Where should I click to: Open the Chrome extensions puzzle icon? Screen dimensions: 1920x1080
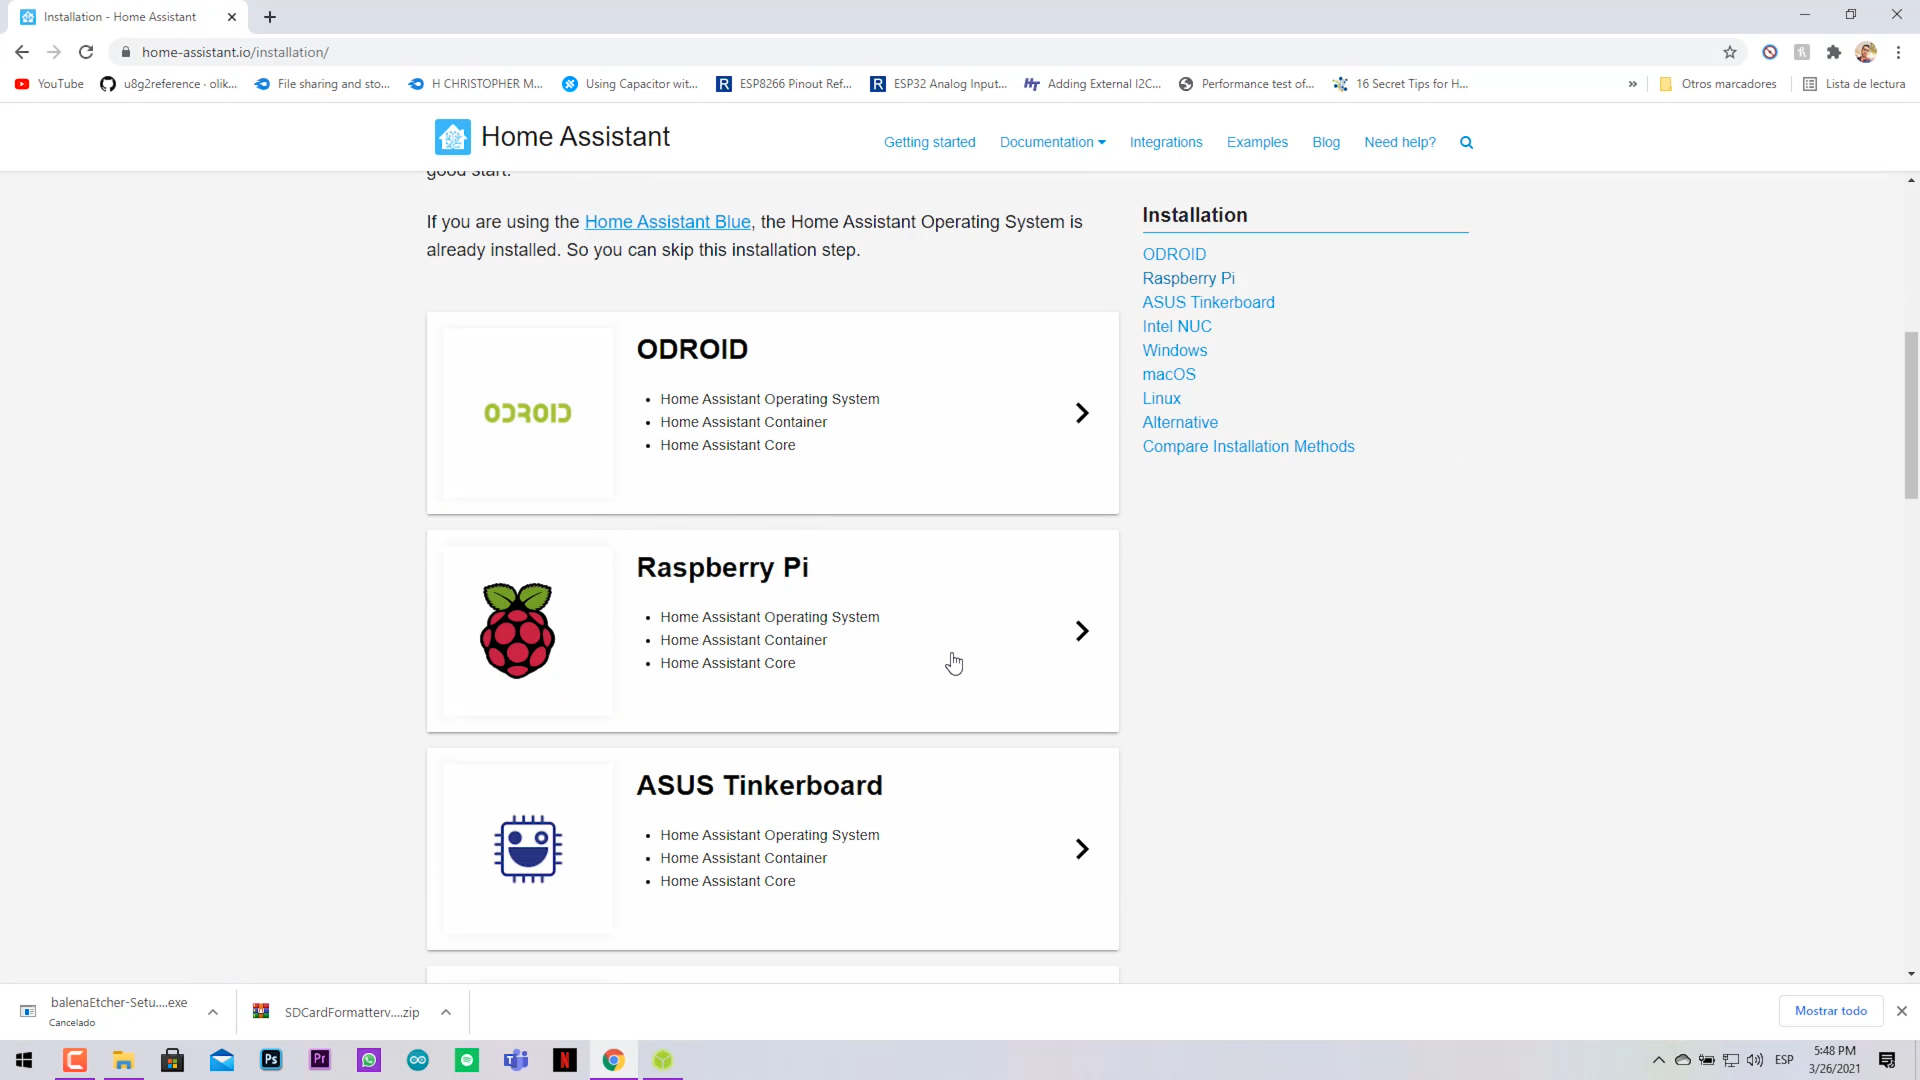point(1833,52)
